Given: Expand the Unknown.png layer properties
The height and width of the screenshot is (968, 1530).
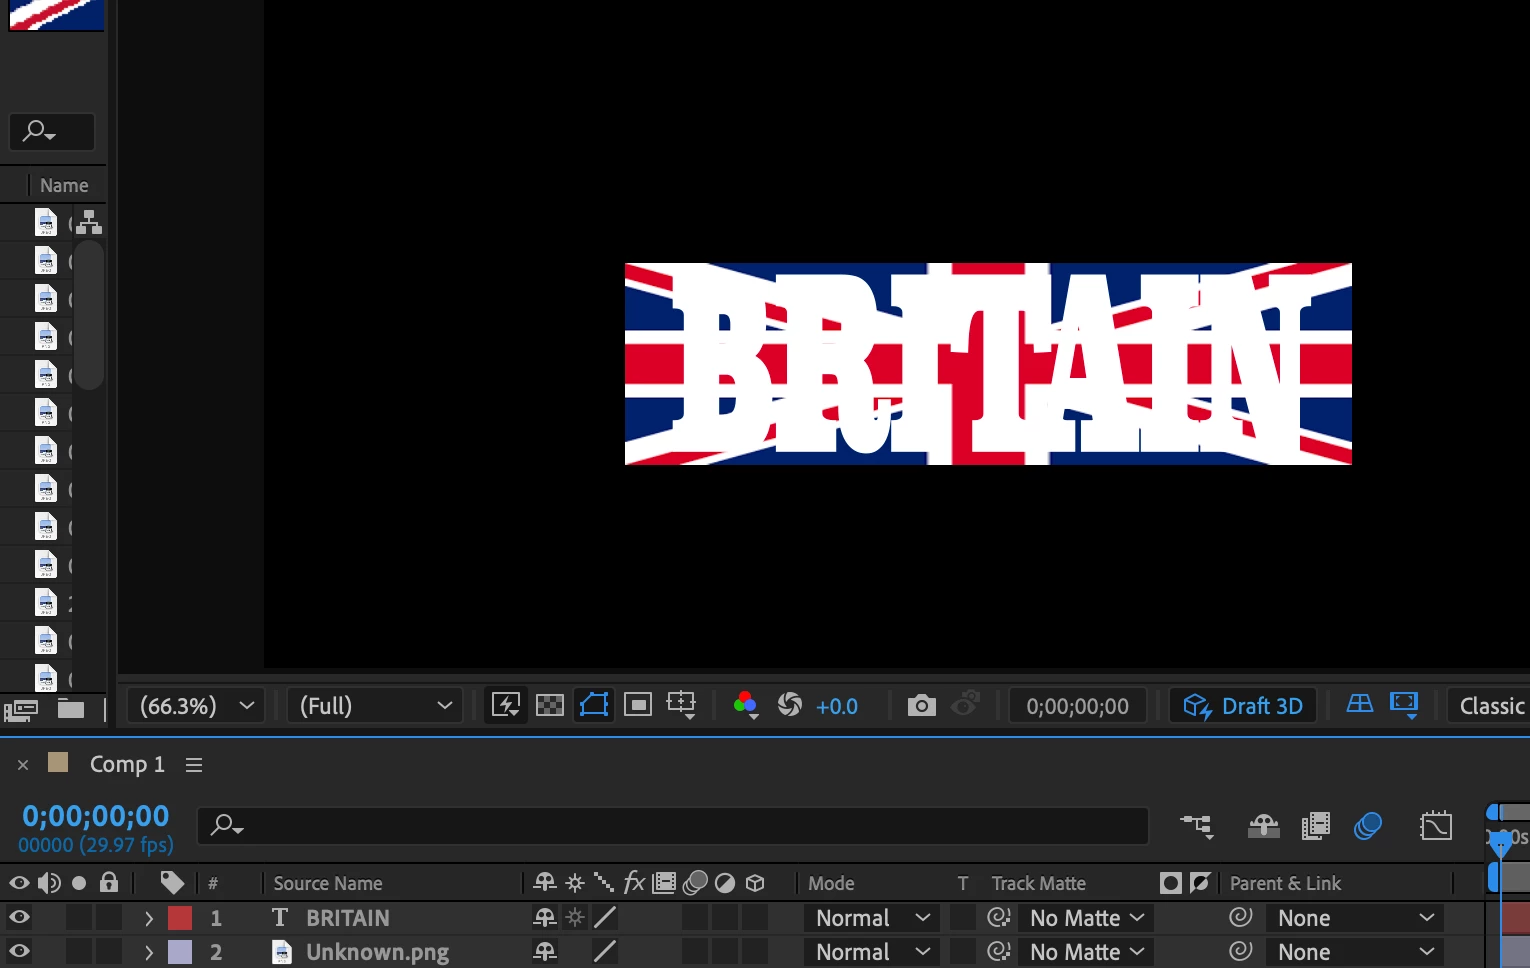Looking at the screenshot, I should click(149, 952).
